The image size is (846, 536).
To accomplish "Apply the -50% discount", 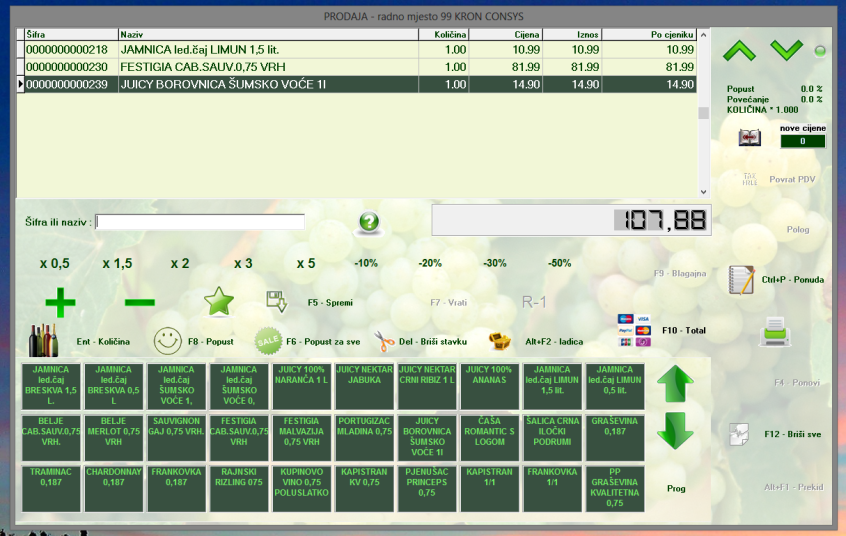I will click(x=560, y=263).
